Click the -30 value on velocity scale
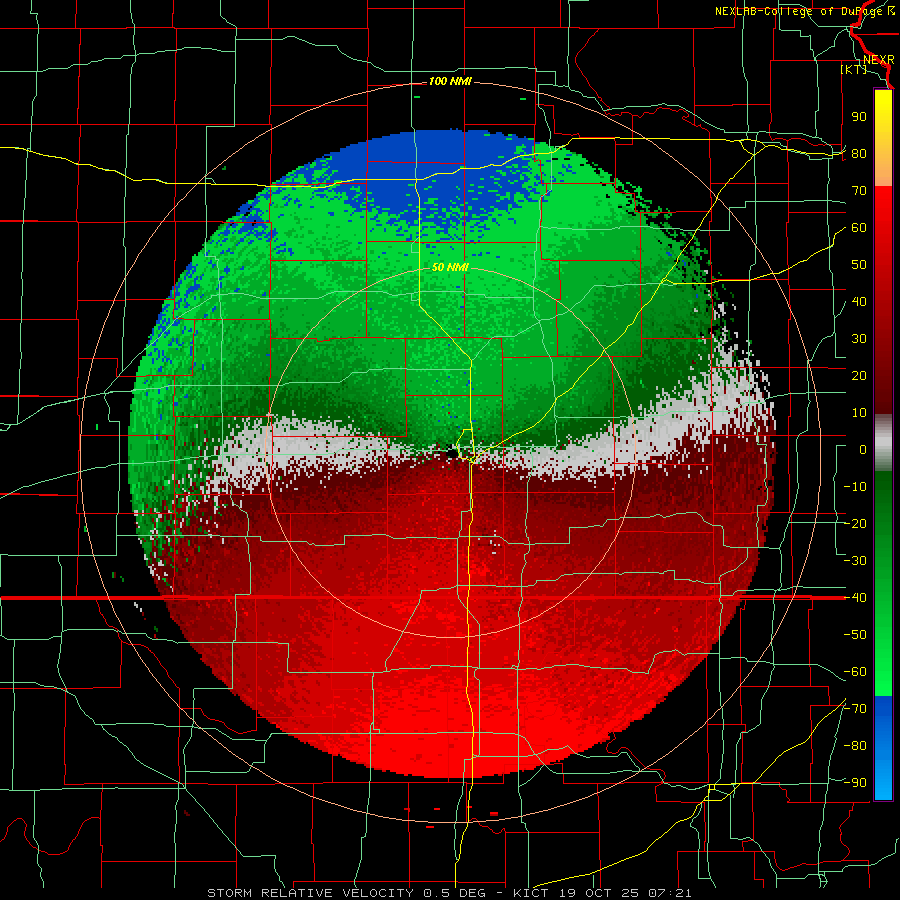 855,561
